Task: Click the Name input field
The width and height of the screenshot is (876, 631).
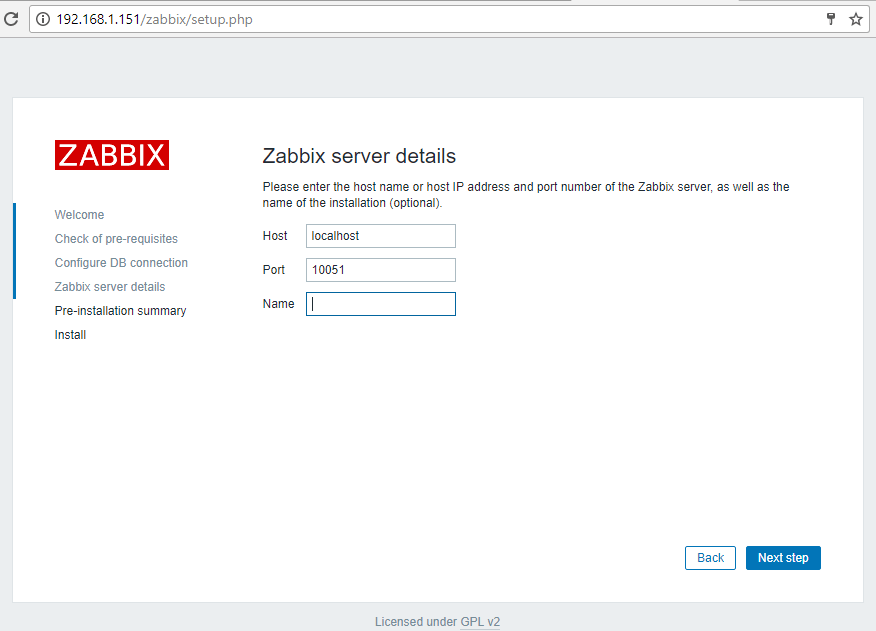Action: pyautogui.click(x=380, y=304)
